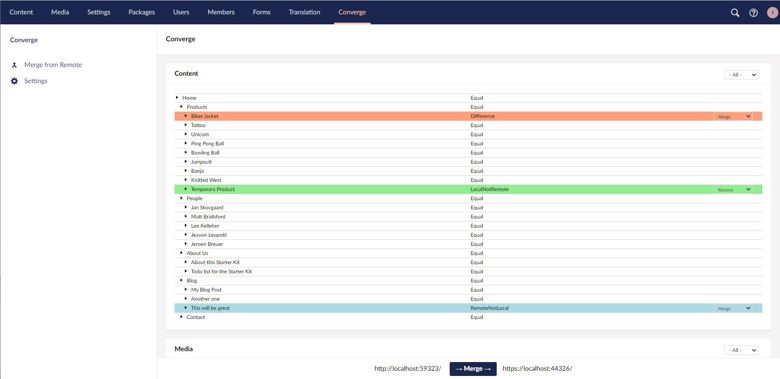
Task: Expand the Products tree arrow
Action: (x=182, y=107)
